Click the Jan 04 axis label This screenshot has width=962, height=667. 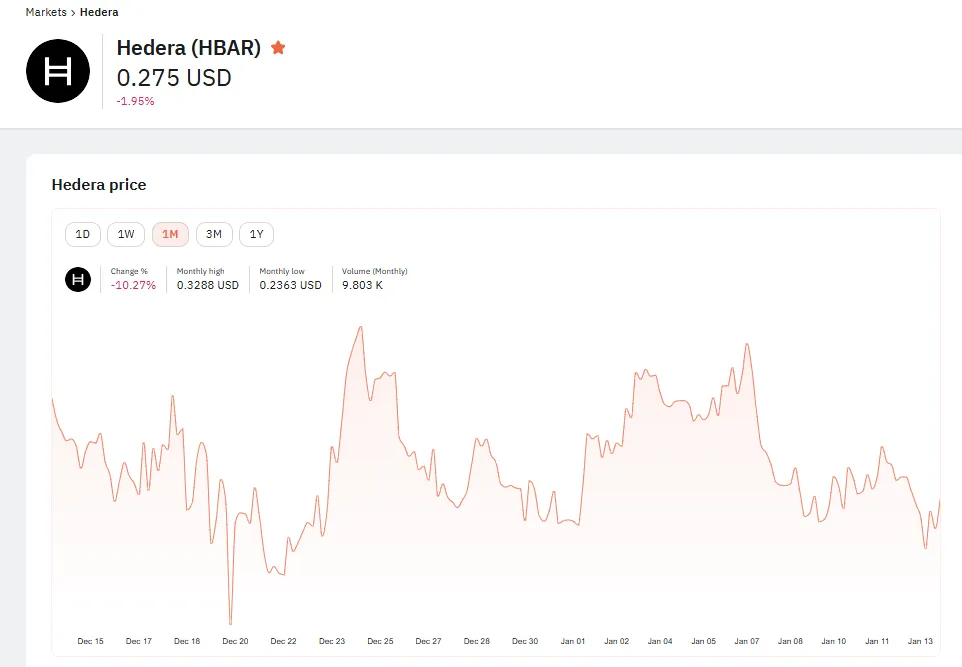click(660, 641)
